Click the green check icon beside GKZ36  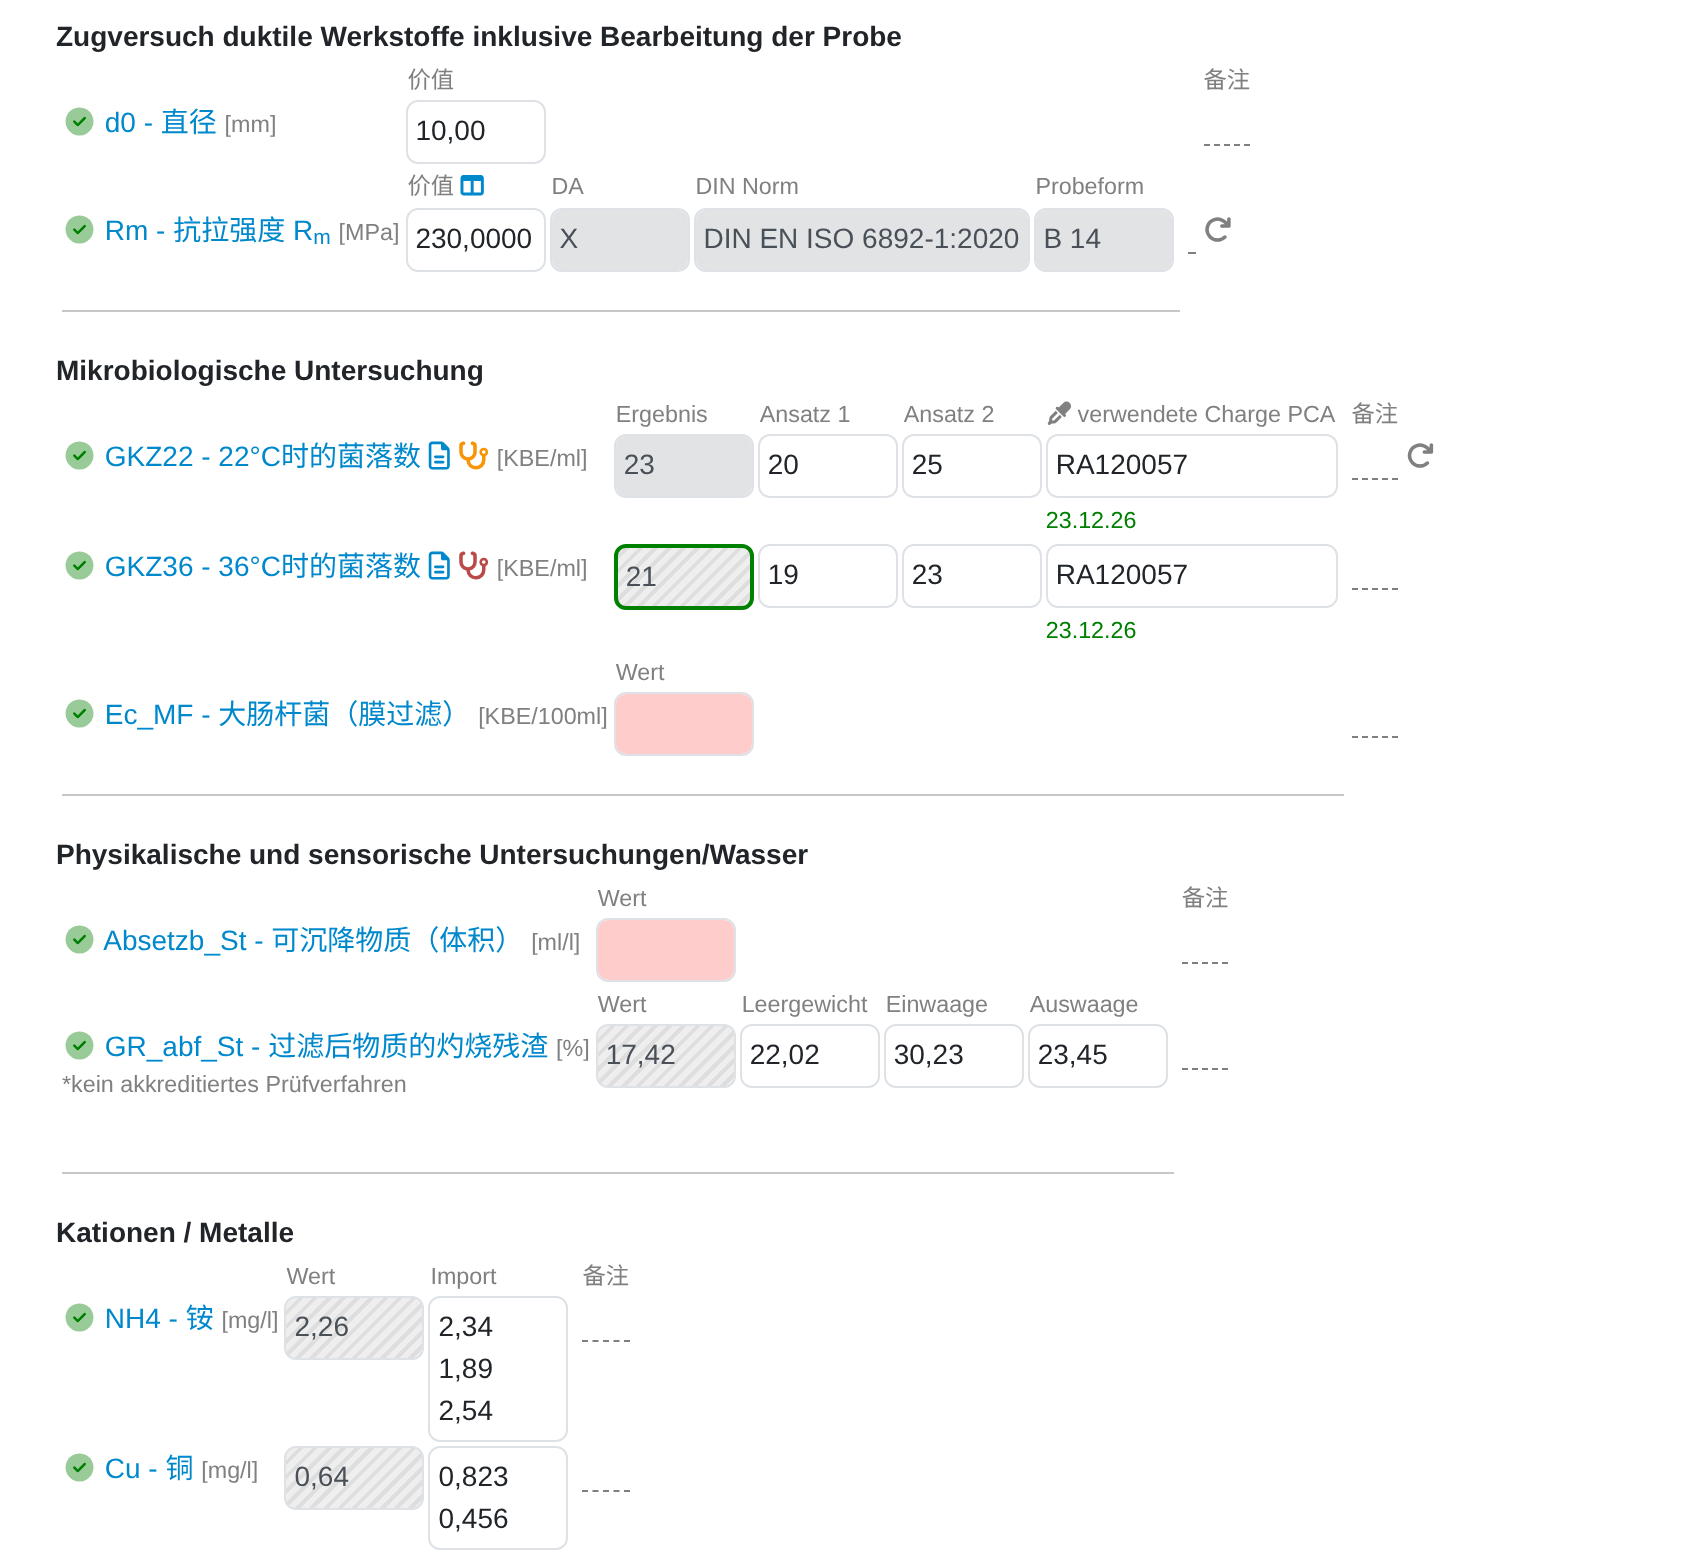79,566
